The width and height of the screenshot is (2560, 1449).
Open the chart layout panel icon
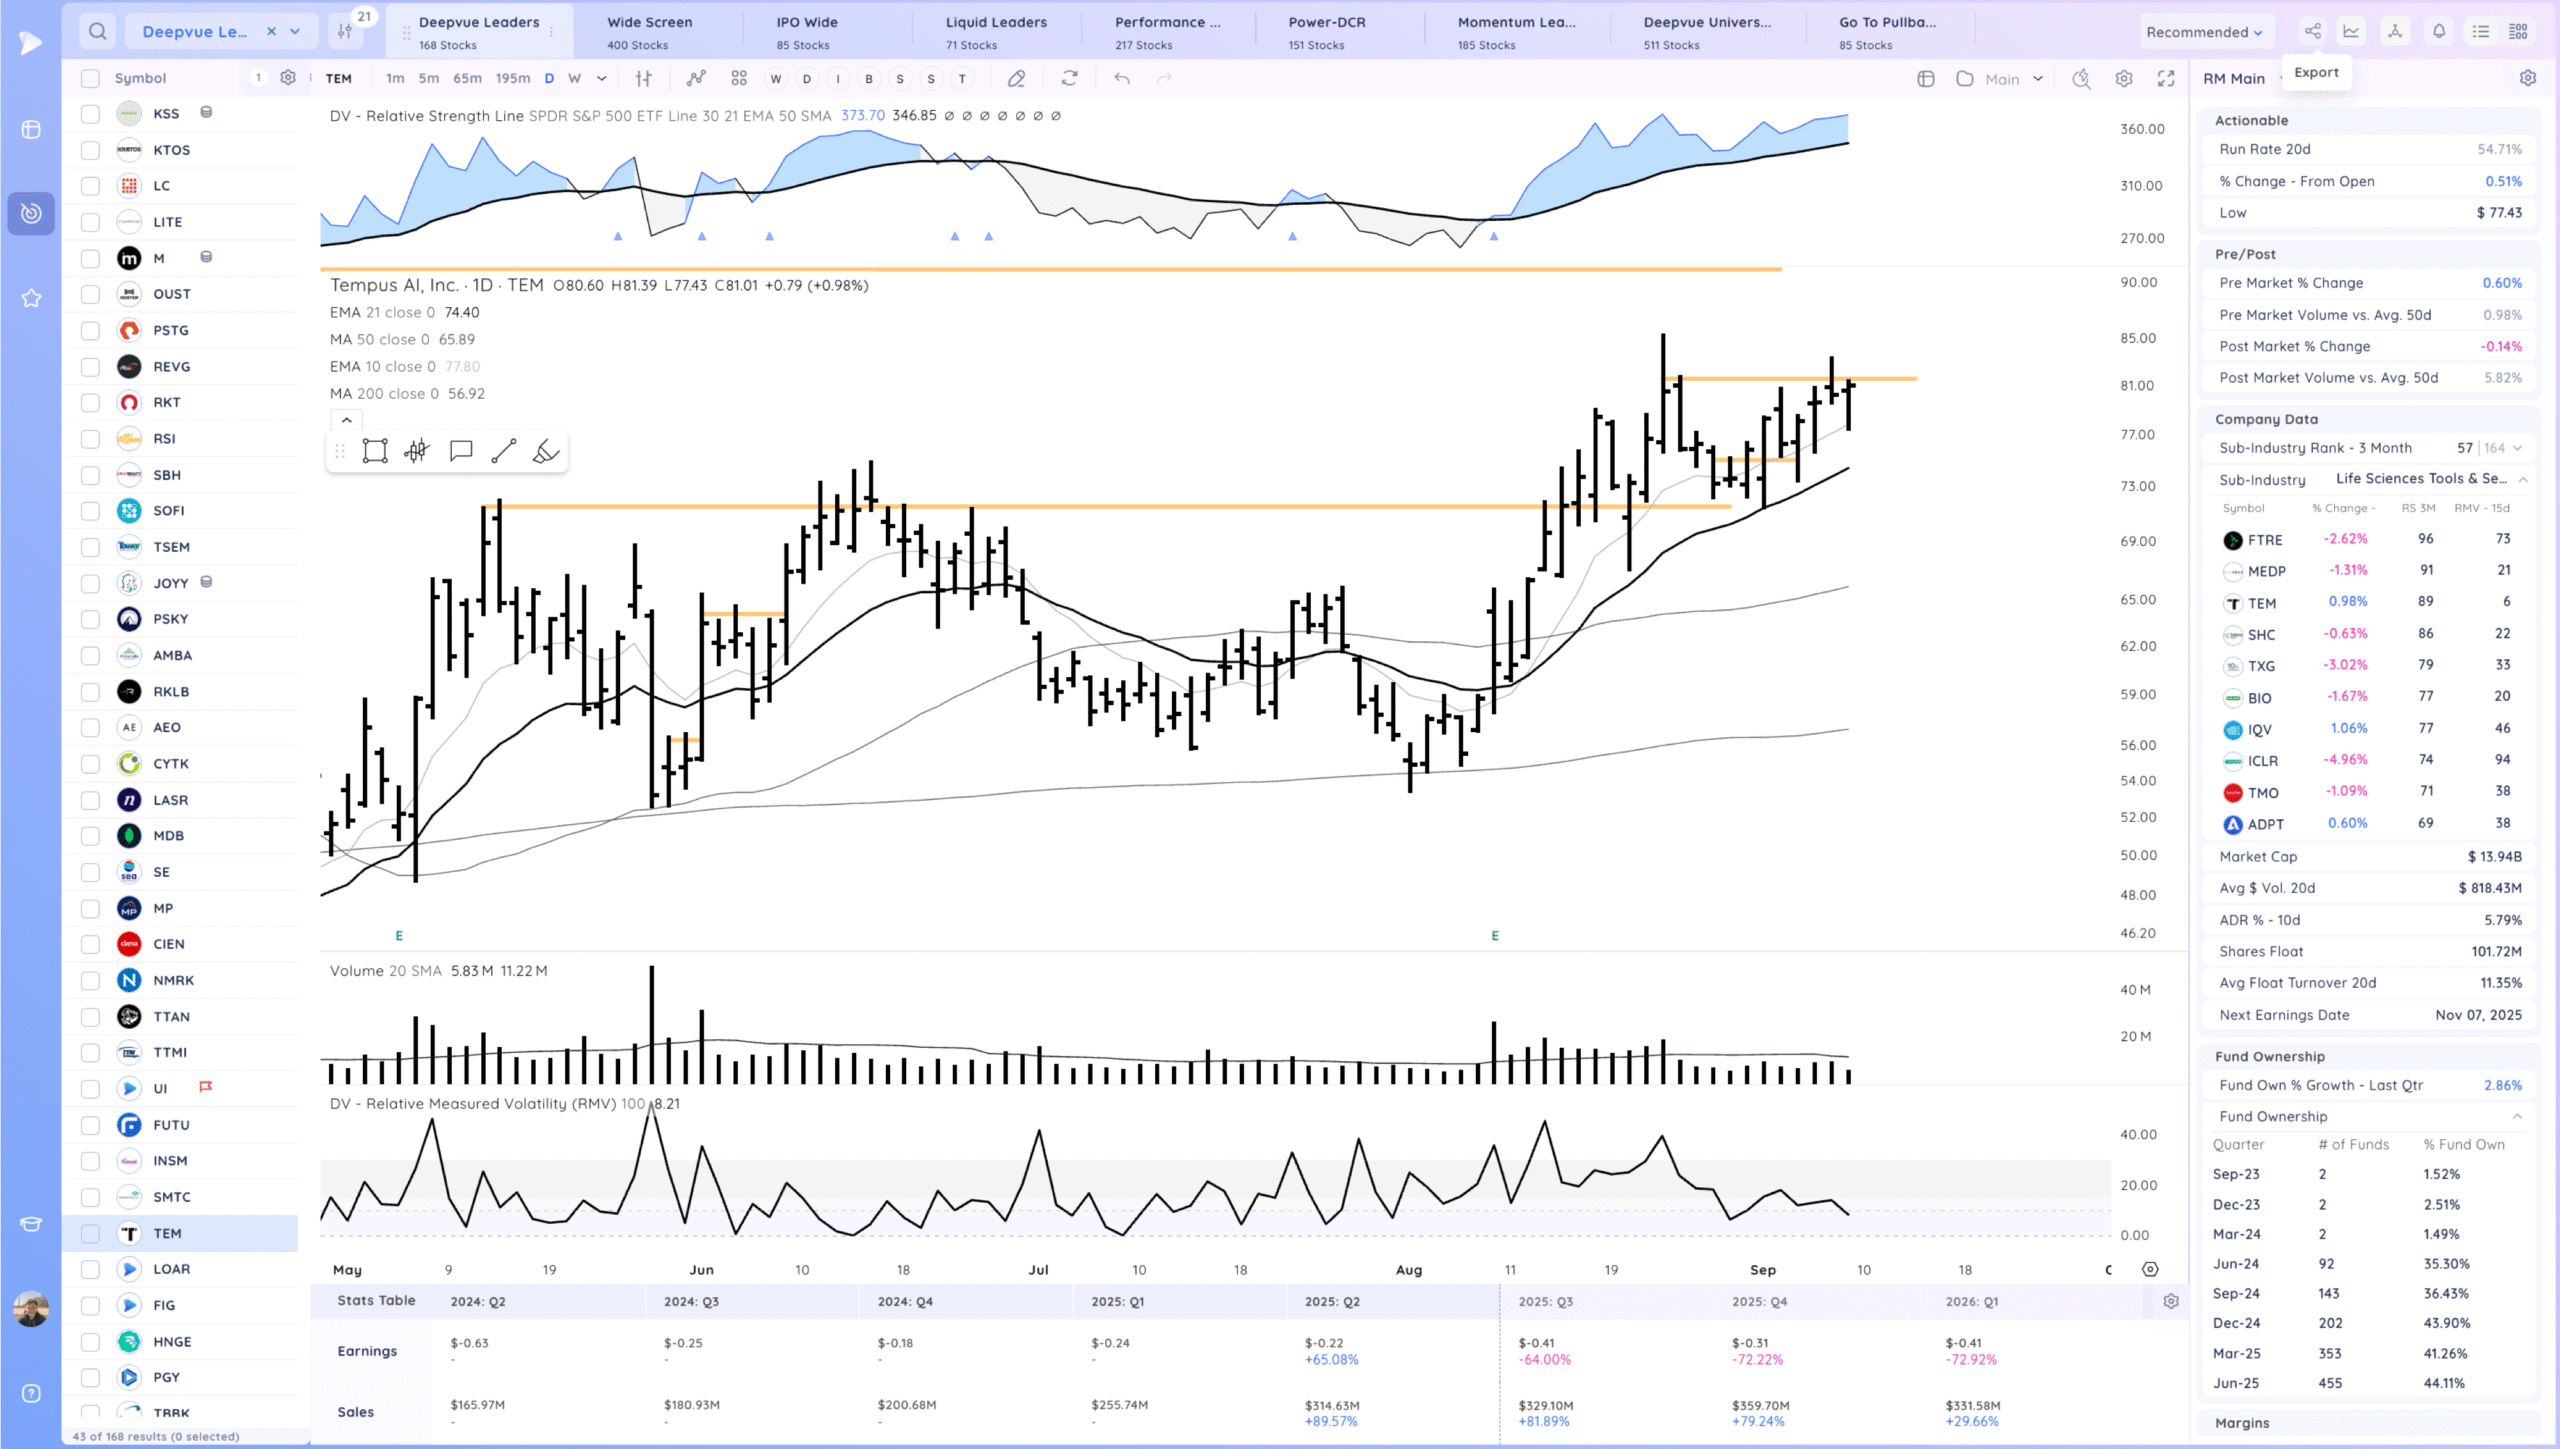tap(1926, 78)
